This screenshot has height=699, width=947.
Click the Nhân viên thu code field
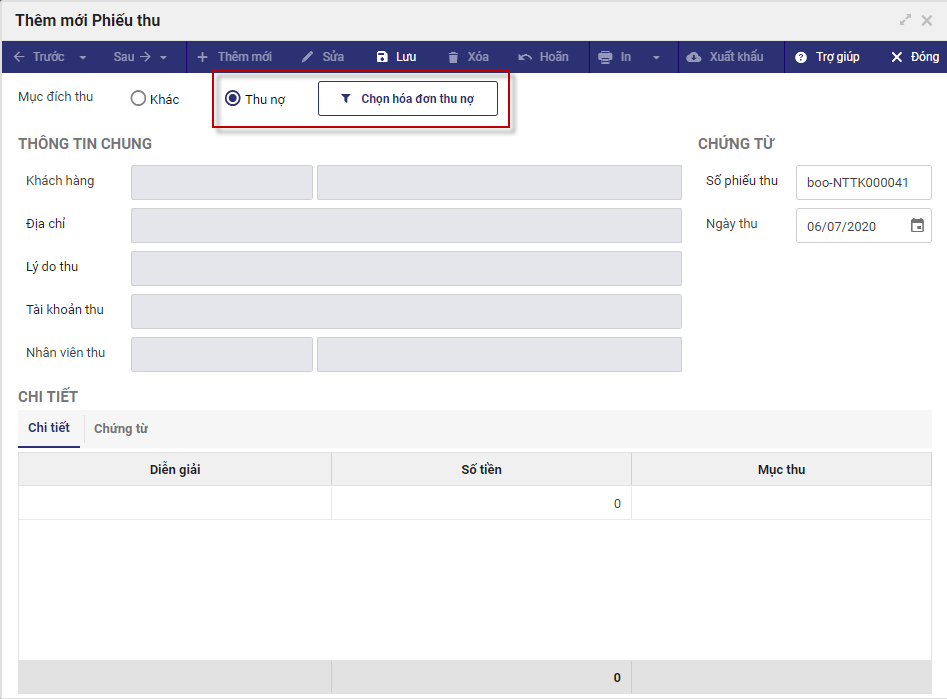[222, 354]
